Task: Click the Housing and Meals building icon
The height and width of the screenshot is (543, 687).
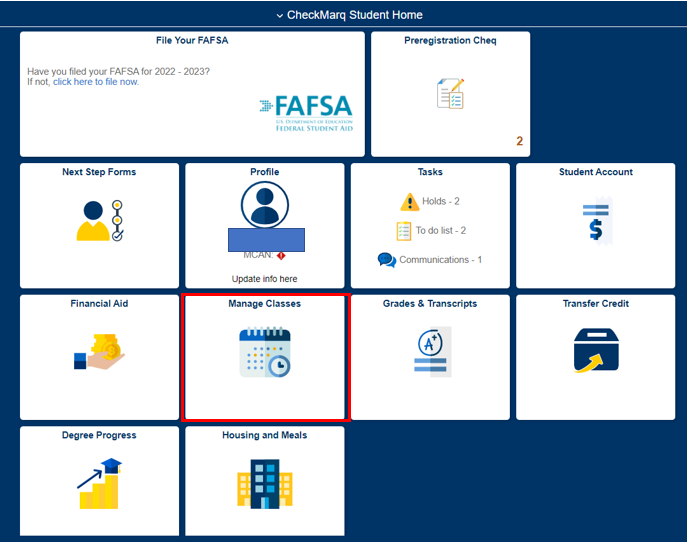Action: pyautogui.click(x=264, y=484)
